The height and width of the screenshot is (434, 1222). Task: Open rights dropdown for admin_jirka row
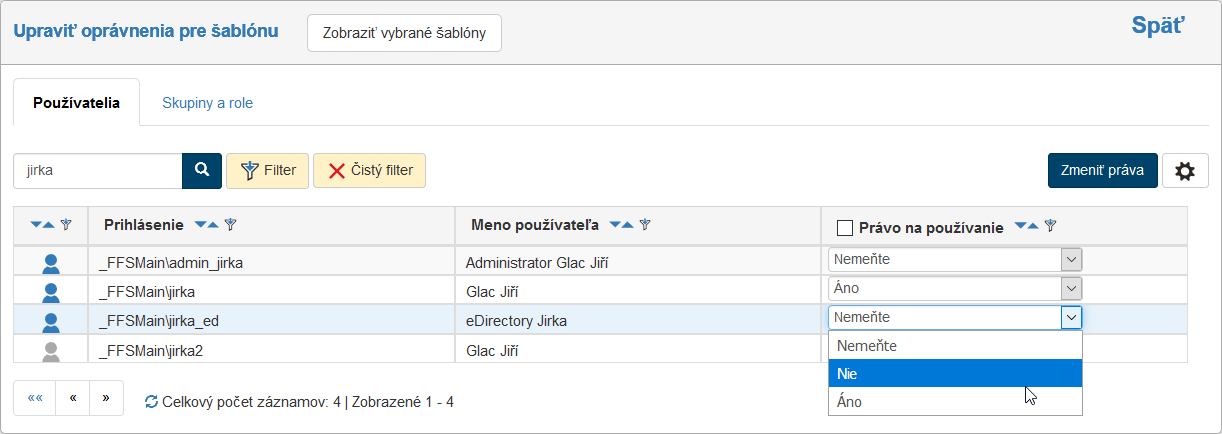click(x=954, y=260)
